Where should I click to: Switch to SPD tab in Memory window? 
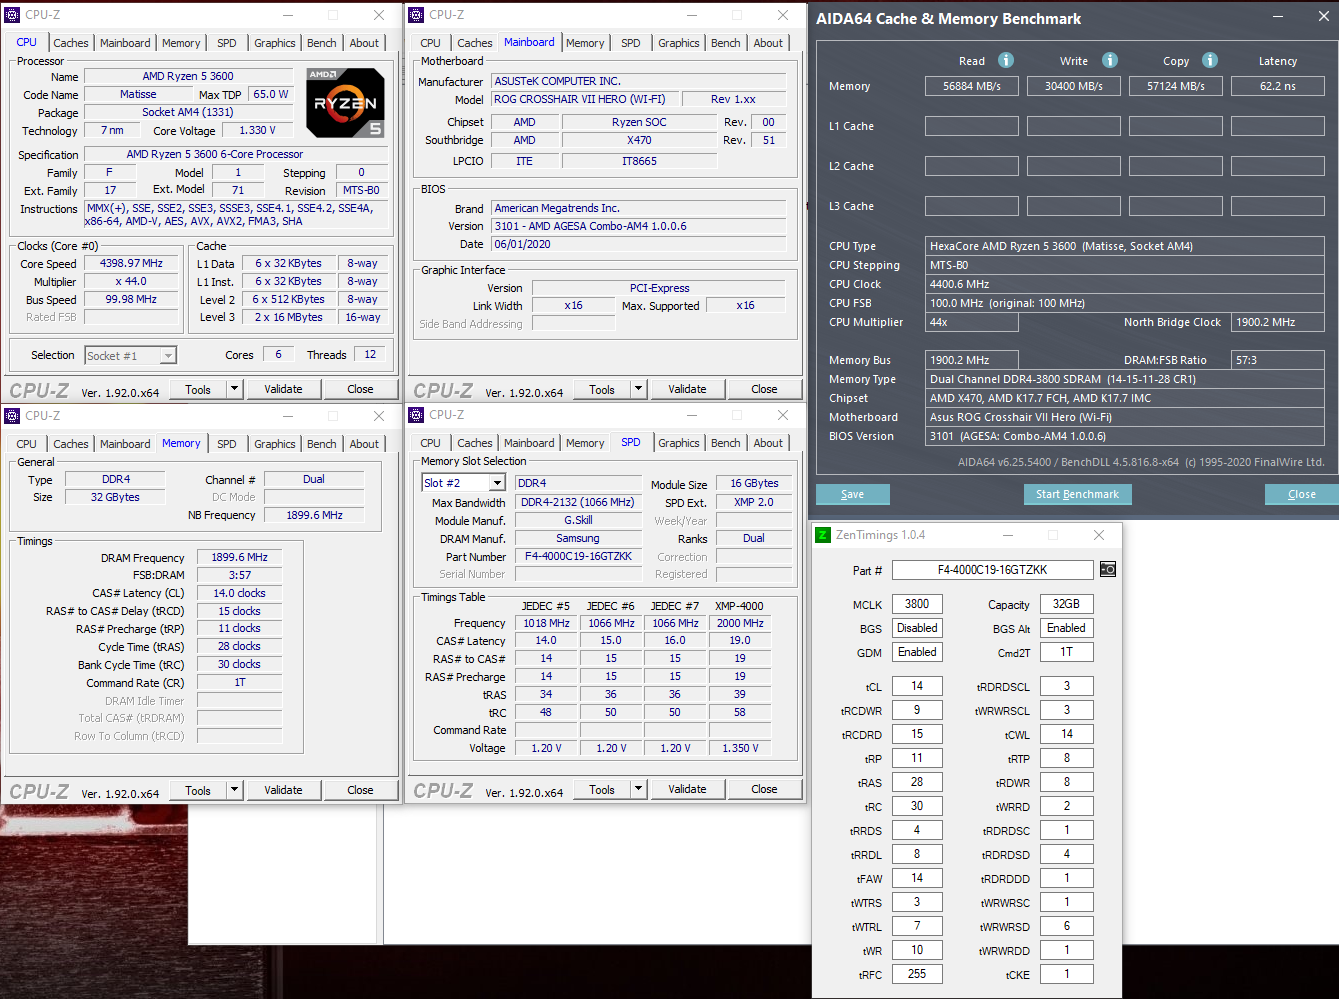click(x=227, y=444)
